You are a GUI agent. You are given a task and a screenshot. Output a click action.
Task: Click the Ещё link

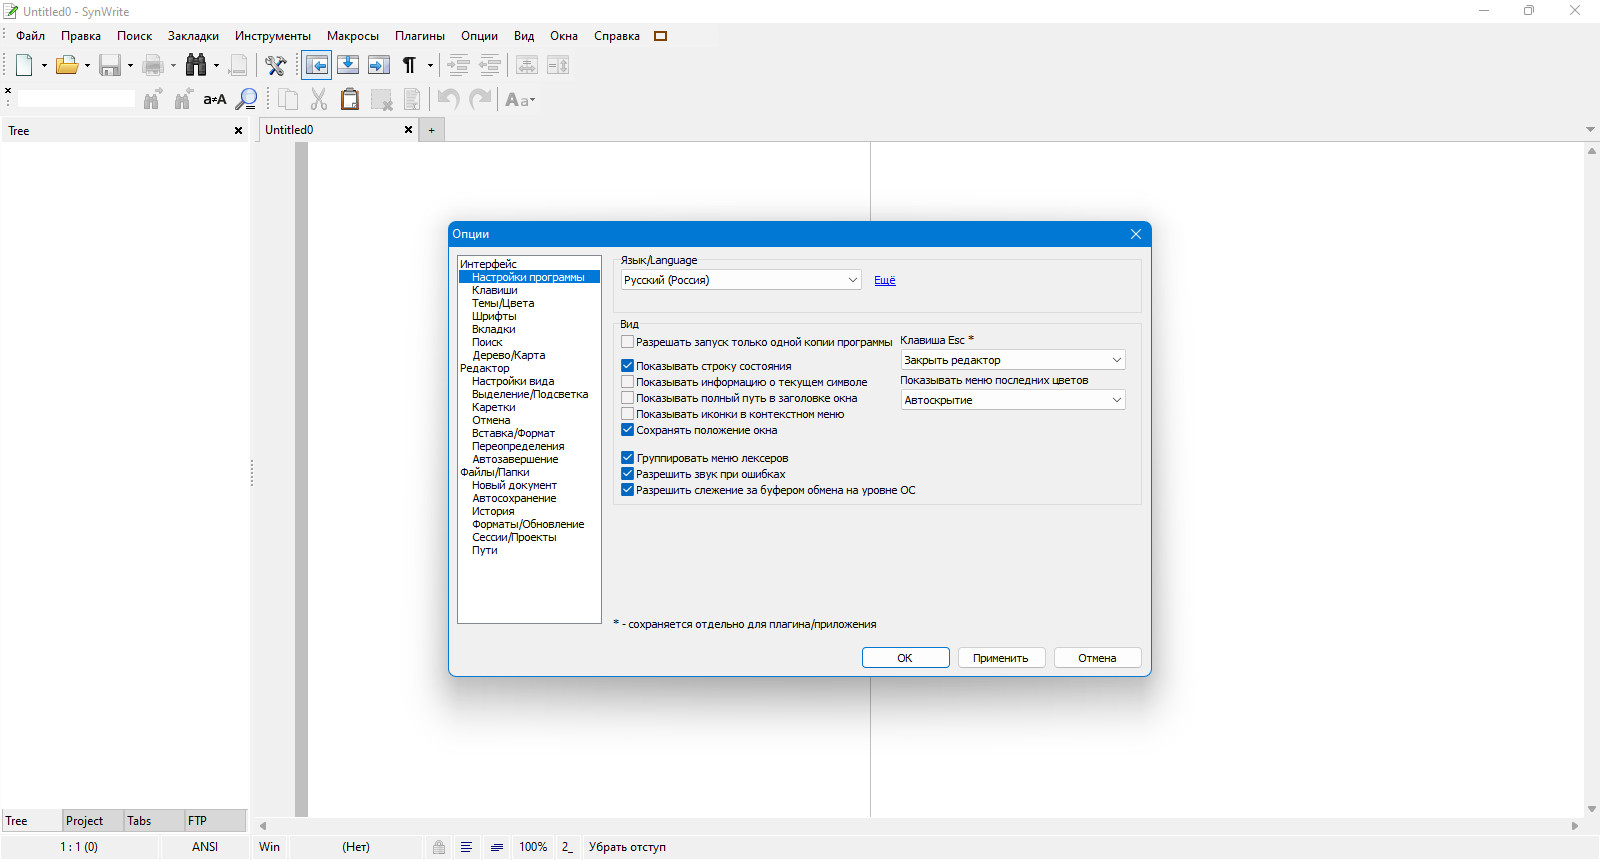pyautogui.click(x=885, y=281)
